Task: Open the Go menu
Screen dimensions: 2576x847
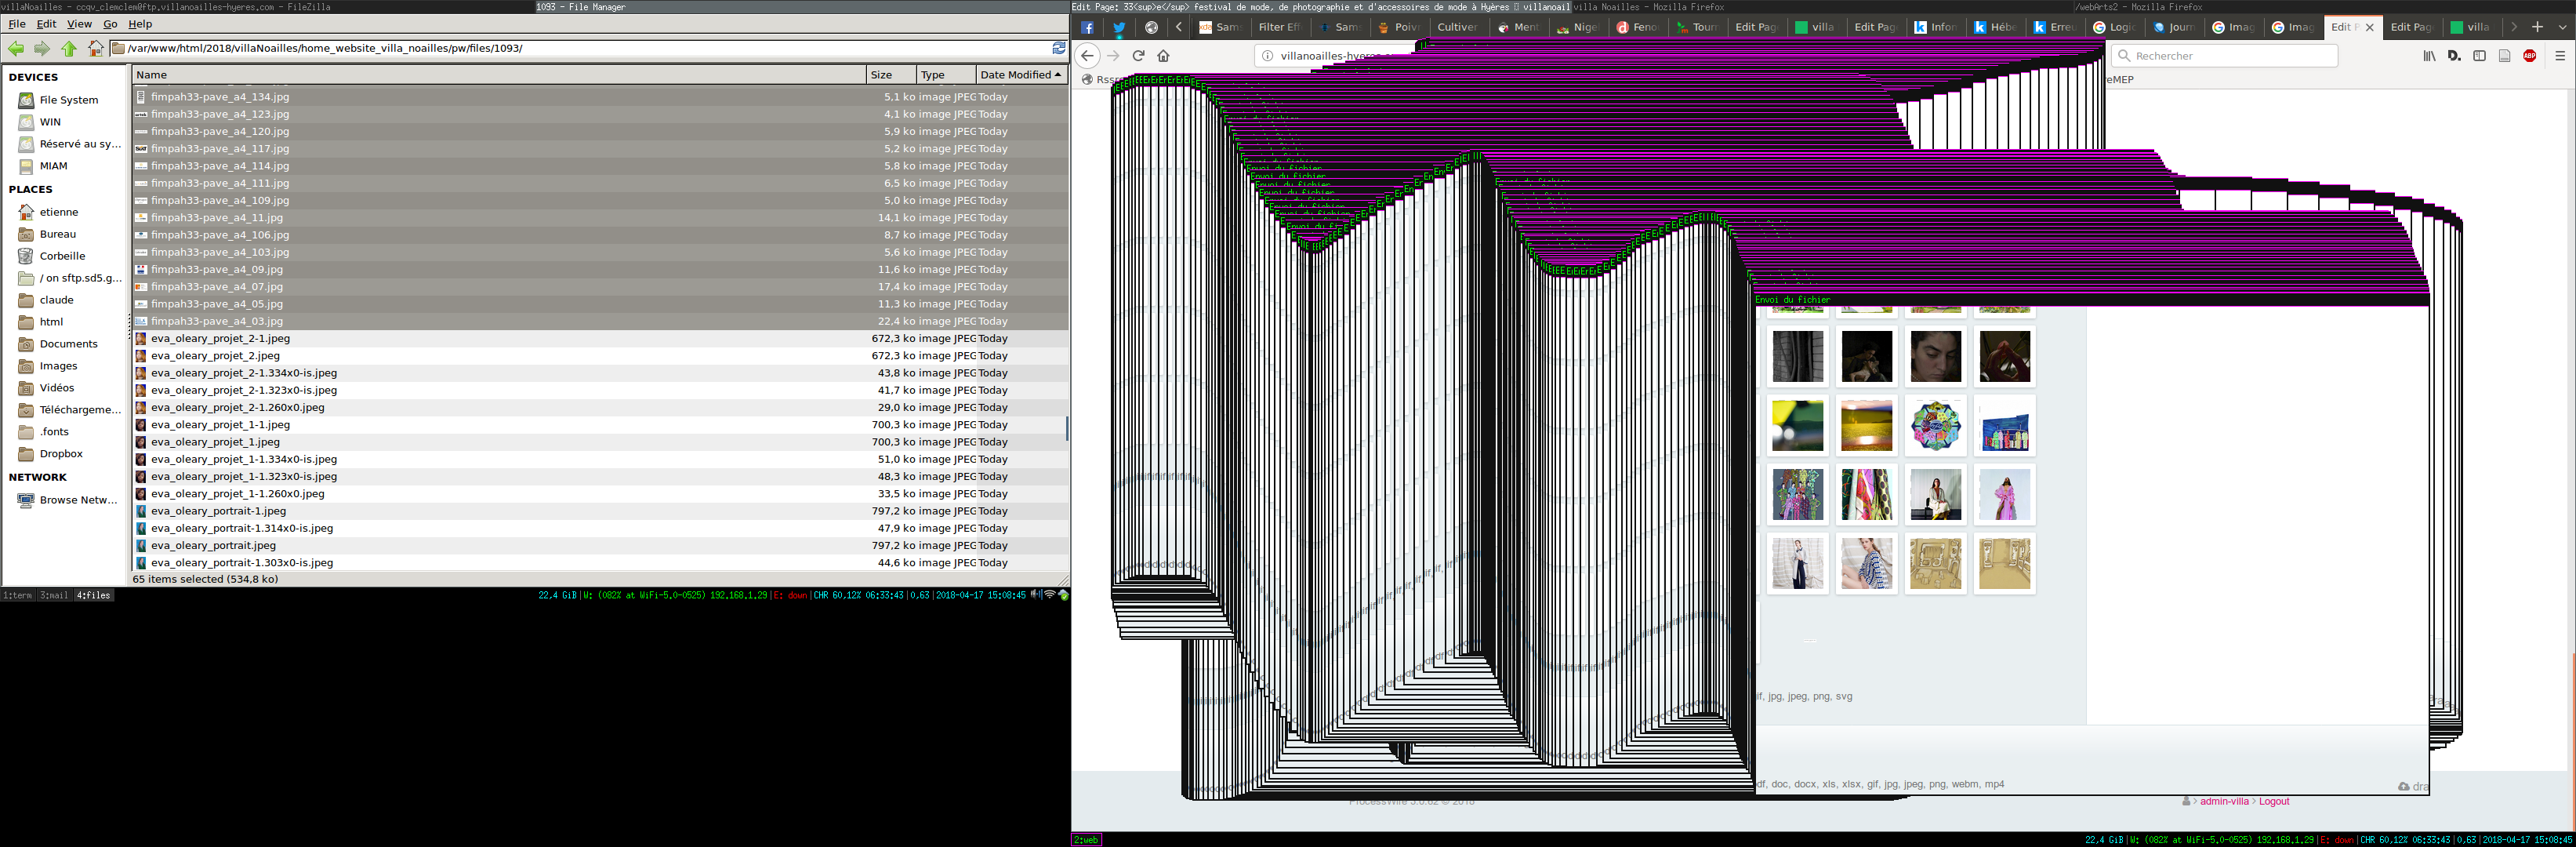Action: 110,24
